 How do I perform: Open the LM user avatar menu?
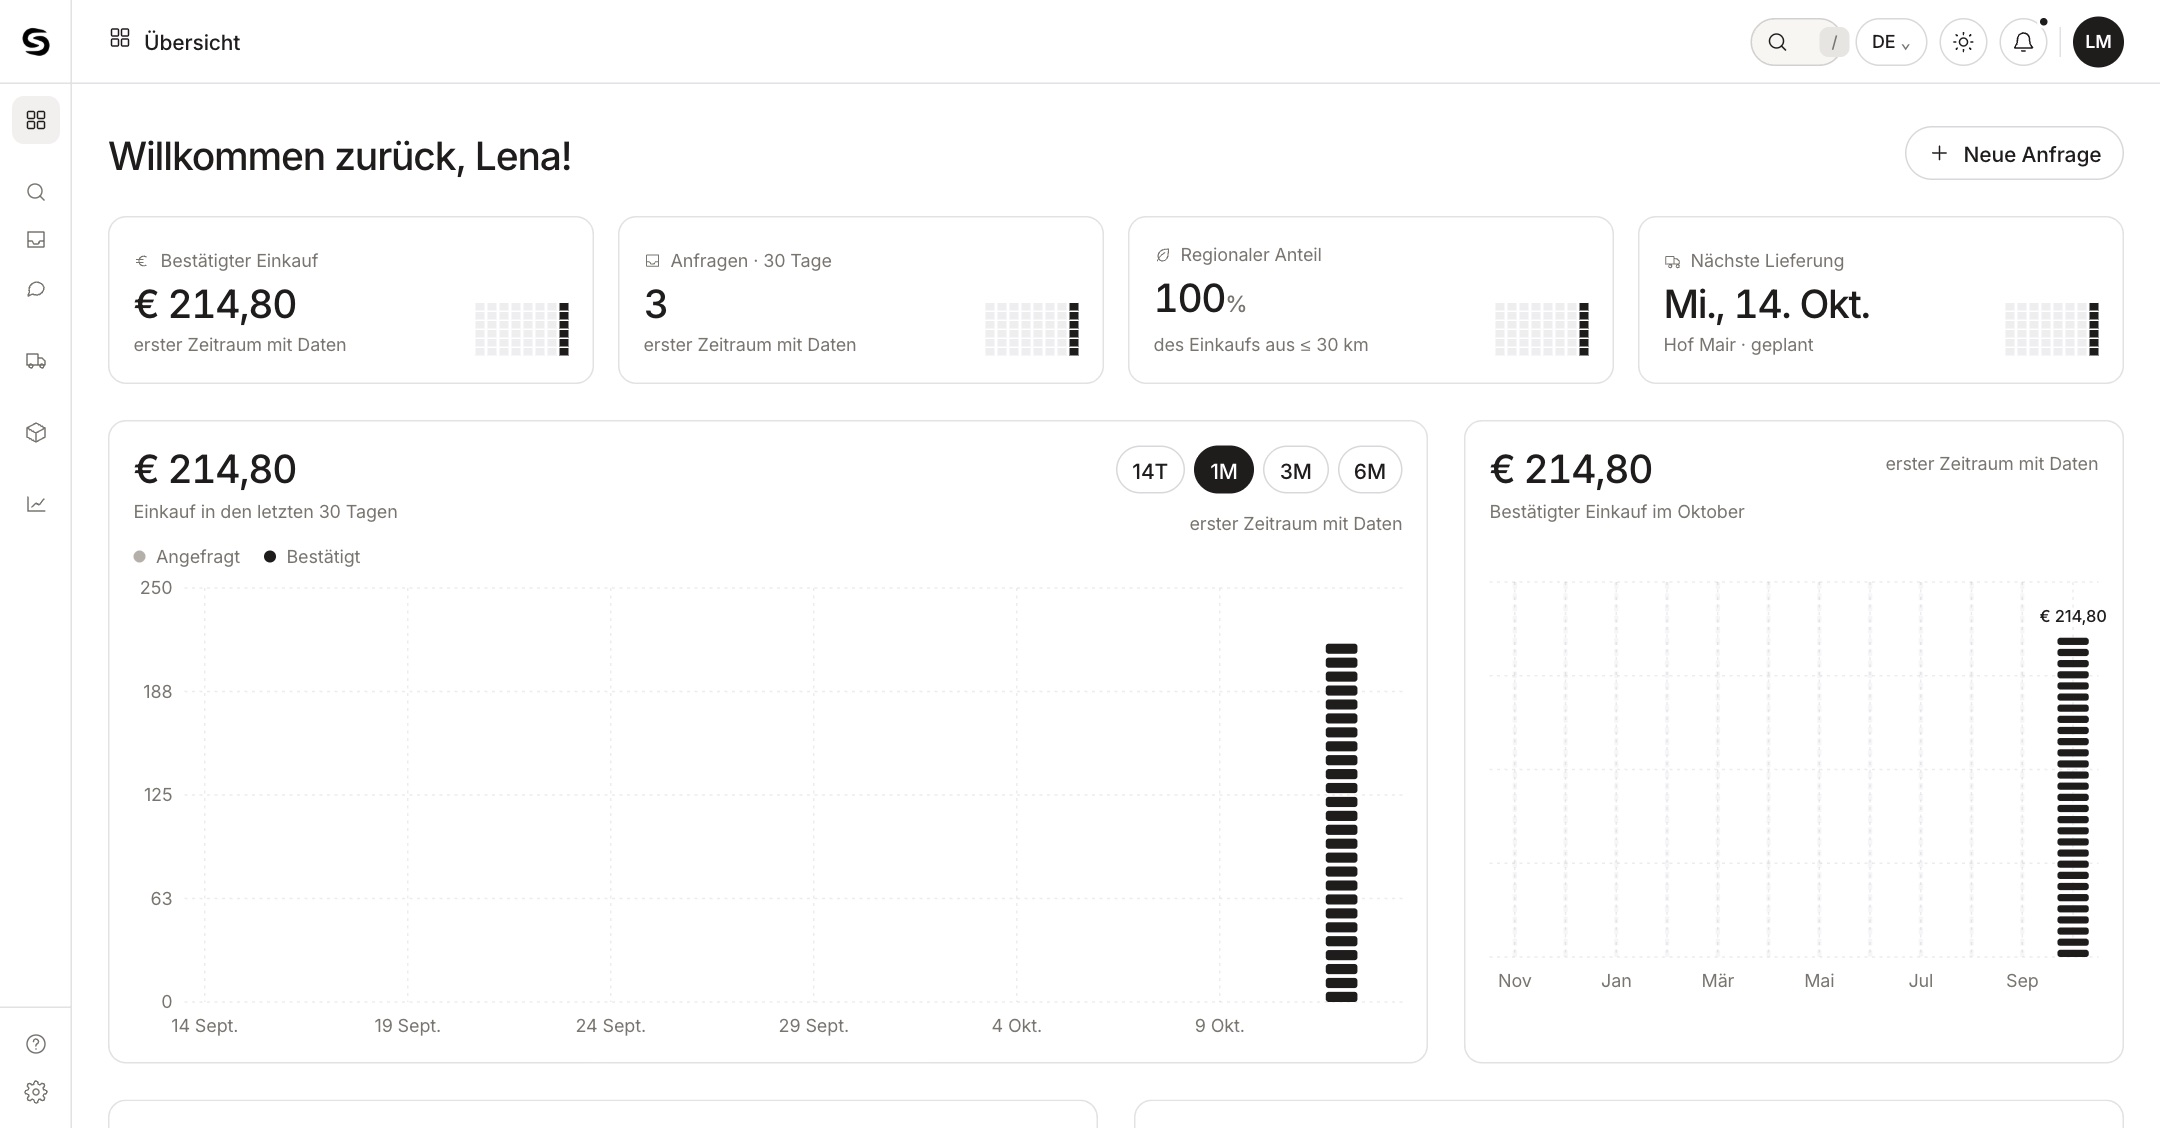[2098, 42]
